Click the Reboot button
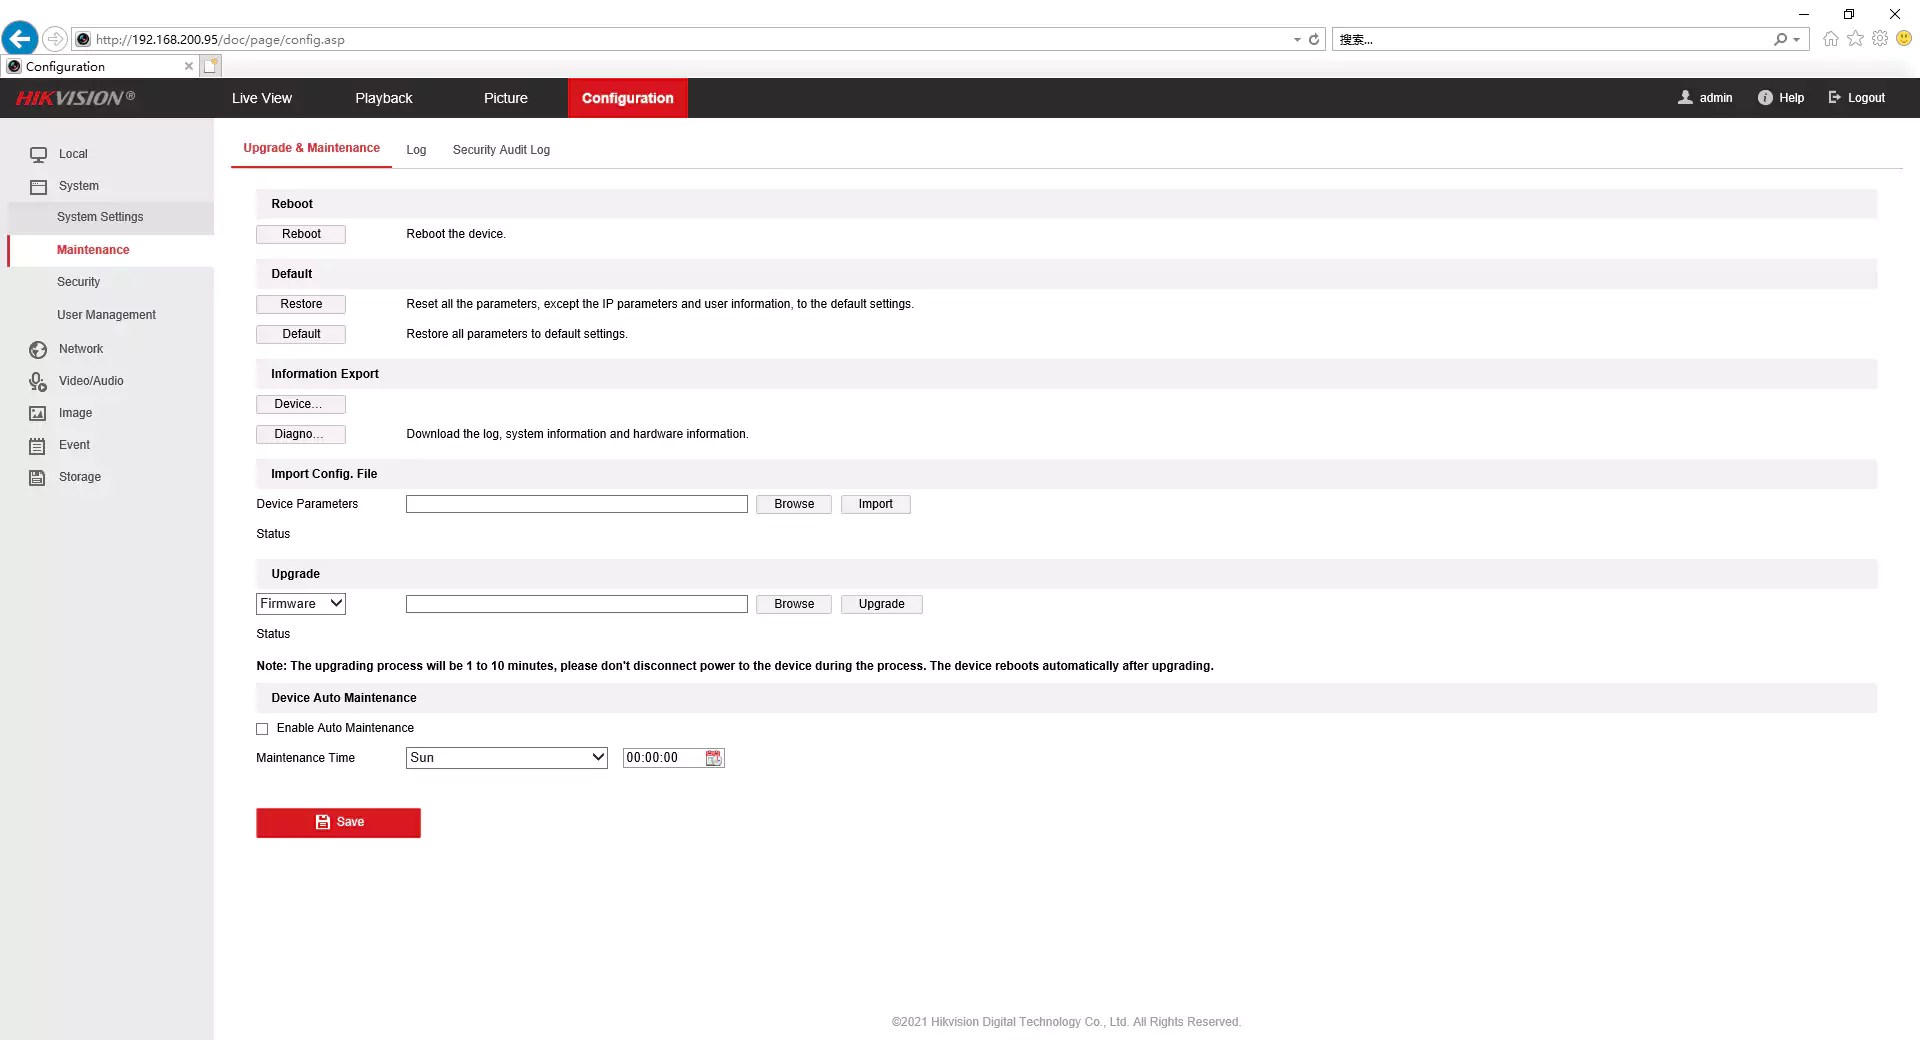Viewport: 1920px width, 1040px height. tap(300, 233)
